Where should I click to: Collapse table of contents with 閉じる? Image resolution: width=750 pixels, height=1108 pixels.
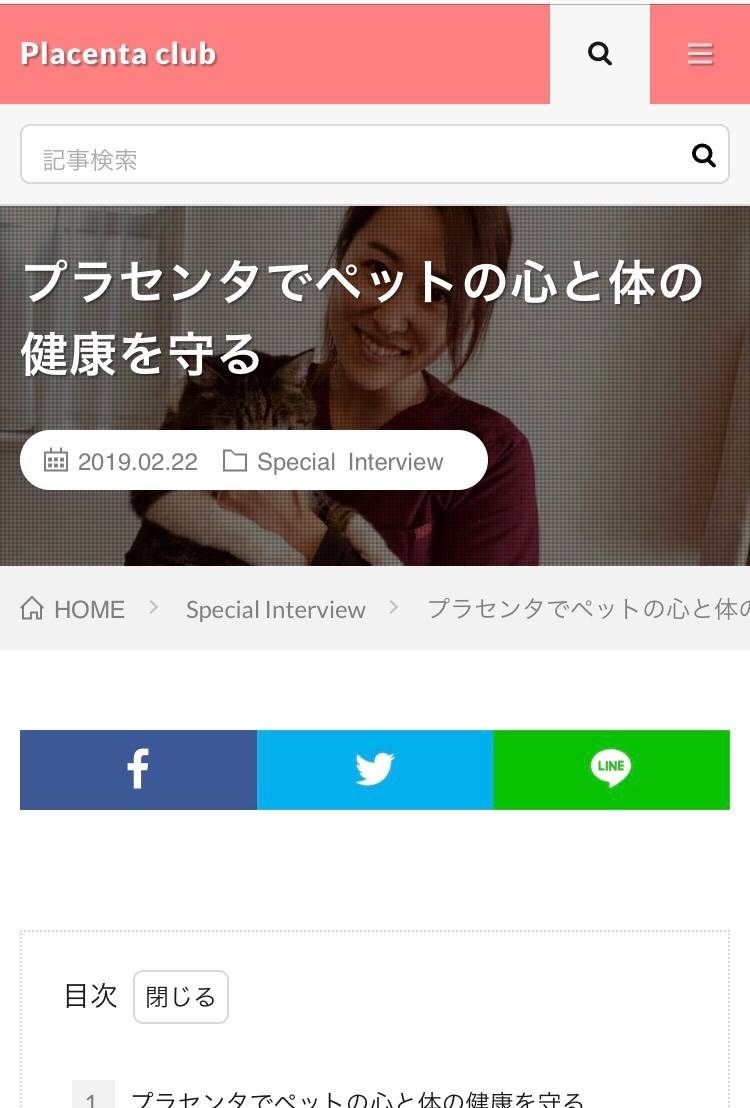[x=181, y=996]
